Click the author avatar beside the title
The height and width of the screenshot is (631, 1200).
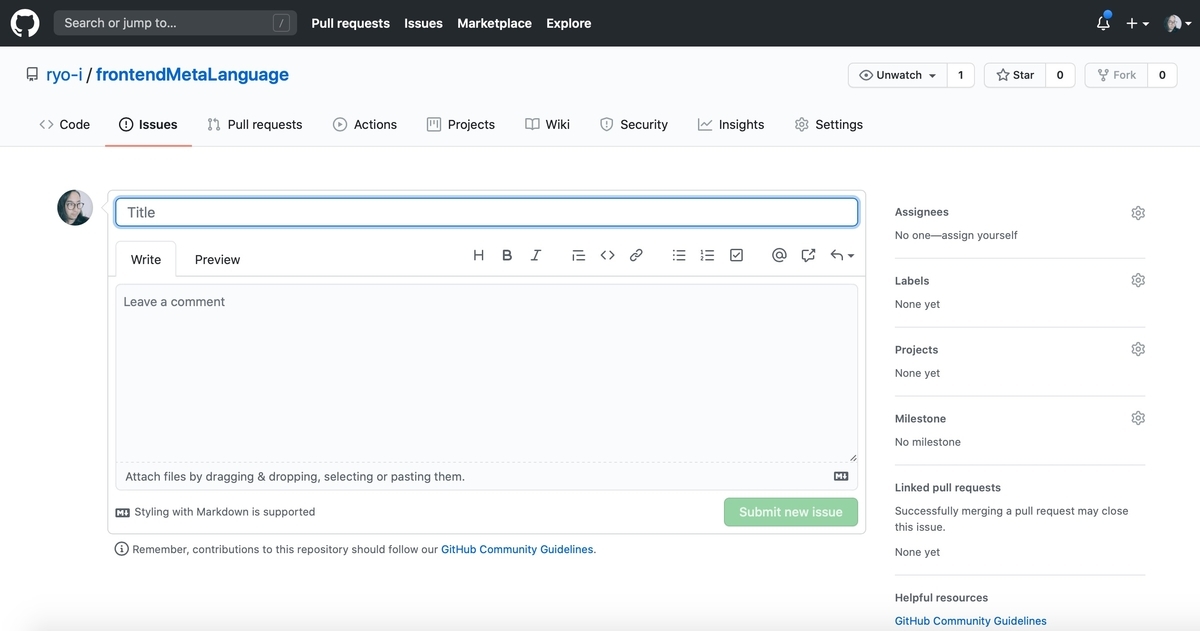pos(75,208)
